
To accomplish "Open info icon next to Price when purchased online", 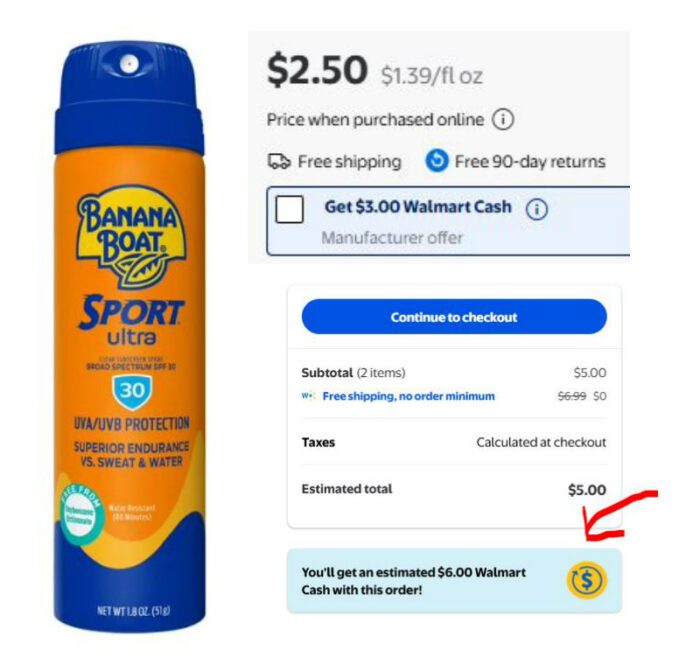I will point(503,120).
